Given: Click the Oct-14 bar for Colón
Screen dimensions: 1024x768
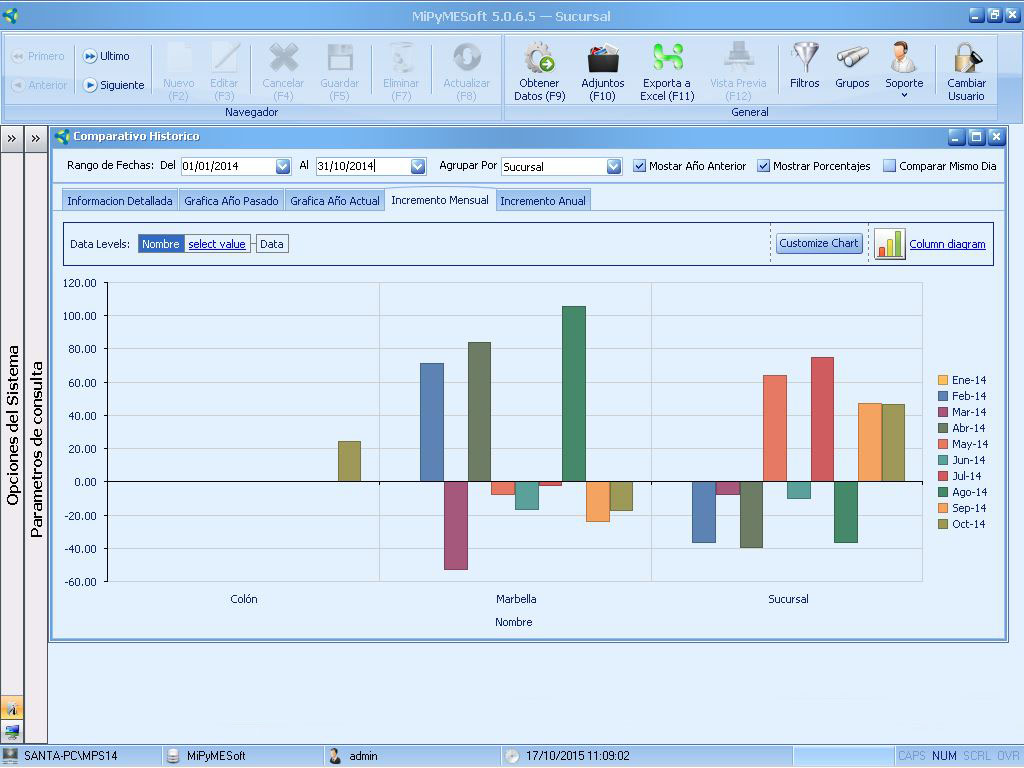Looking at the screenshot, I should pyautogui.click(x=349, y=462).
